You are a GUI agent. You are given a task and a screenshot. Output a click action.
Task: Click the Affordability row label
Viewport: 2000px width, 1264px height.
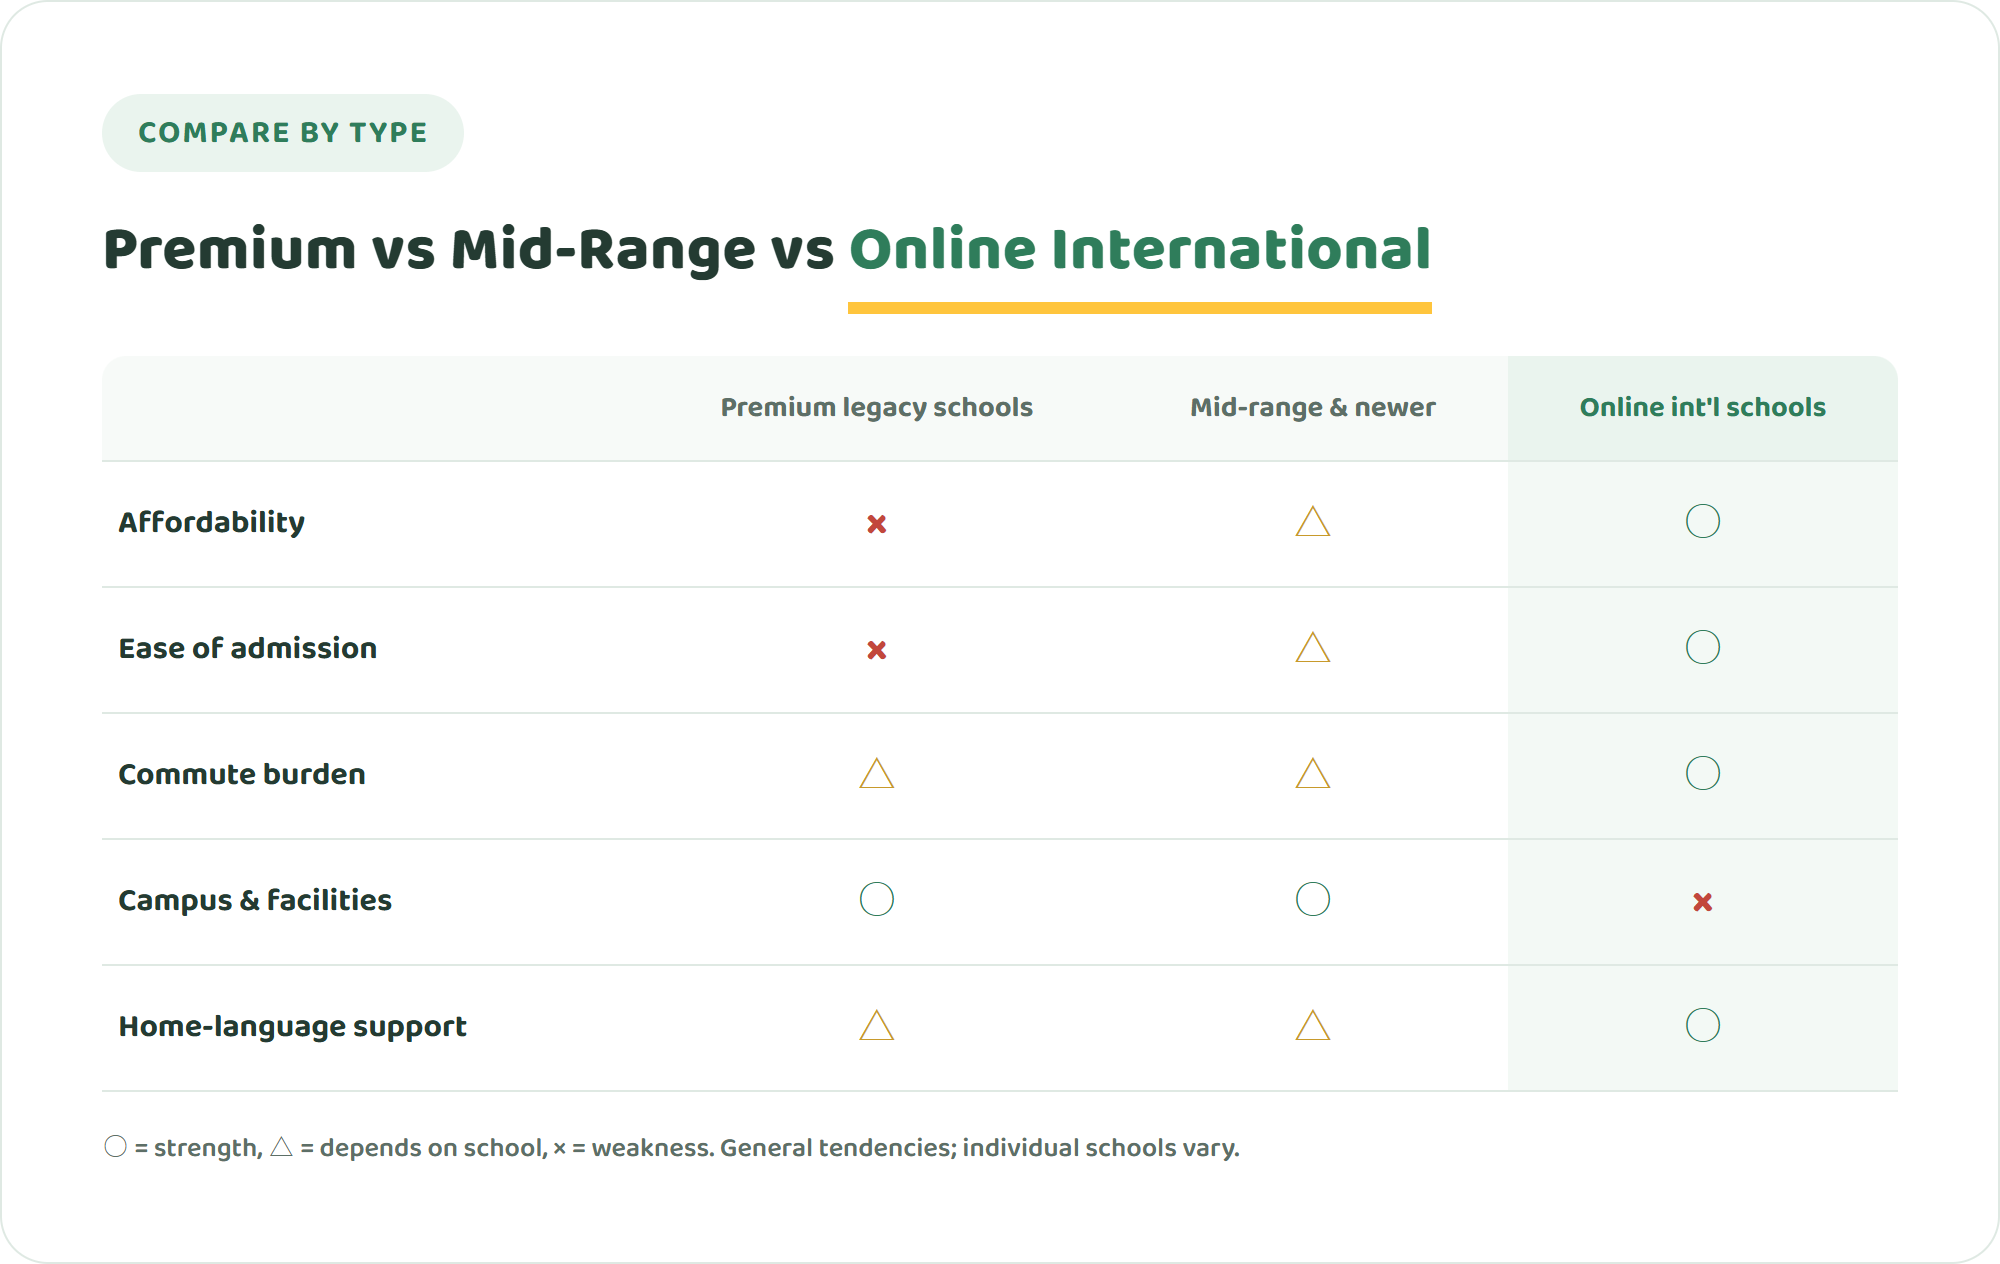pos(212,522)
